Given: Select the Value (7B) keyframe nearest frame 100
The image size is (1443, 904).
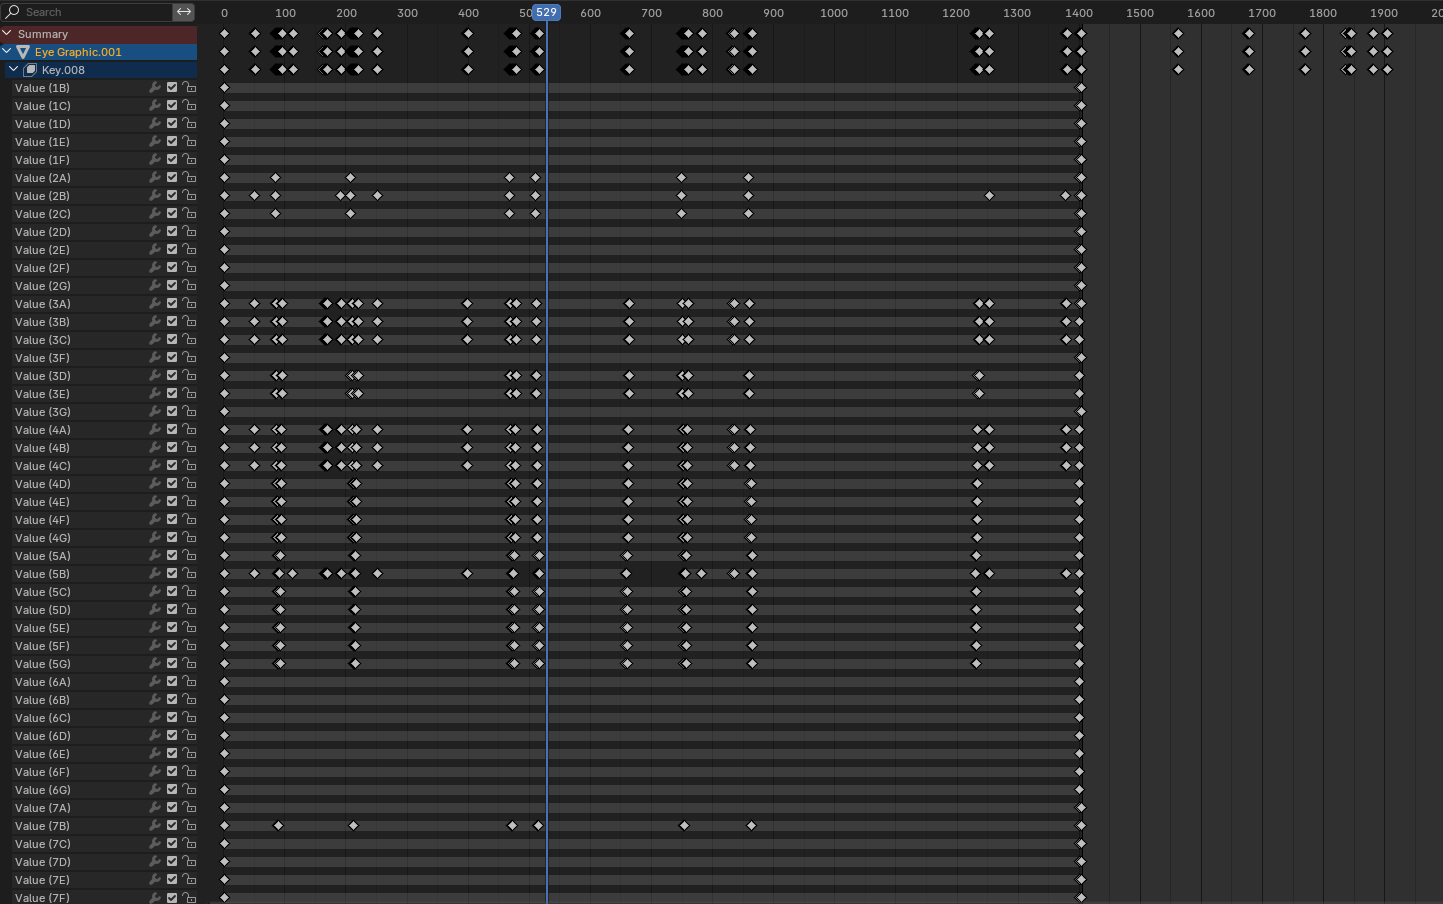Looking at the screenshot, I should pyautogui.click(x=278, y=826).
